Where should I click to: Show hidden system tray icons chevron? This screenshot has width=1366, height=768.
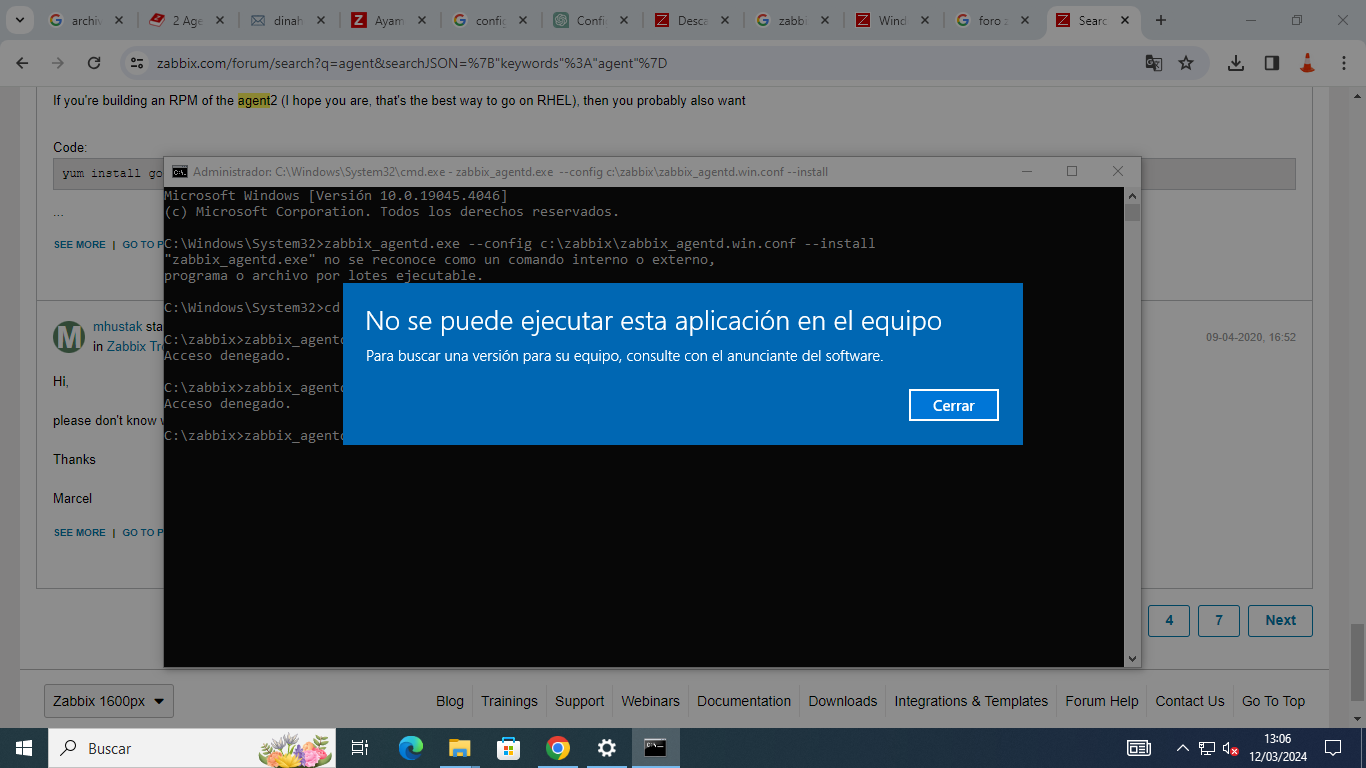click(x=1183, y=748)
